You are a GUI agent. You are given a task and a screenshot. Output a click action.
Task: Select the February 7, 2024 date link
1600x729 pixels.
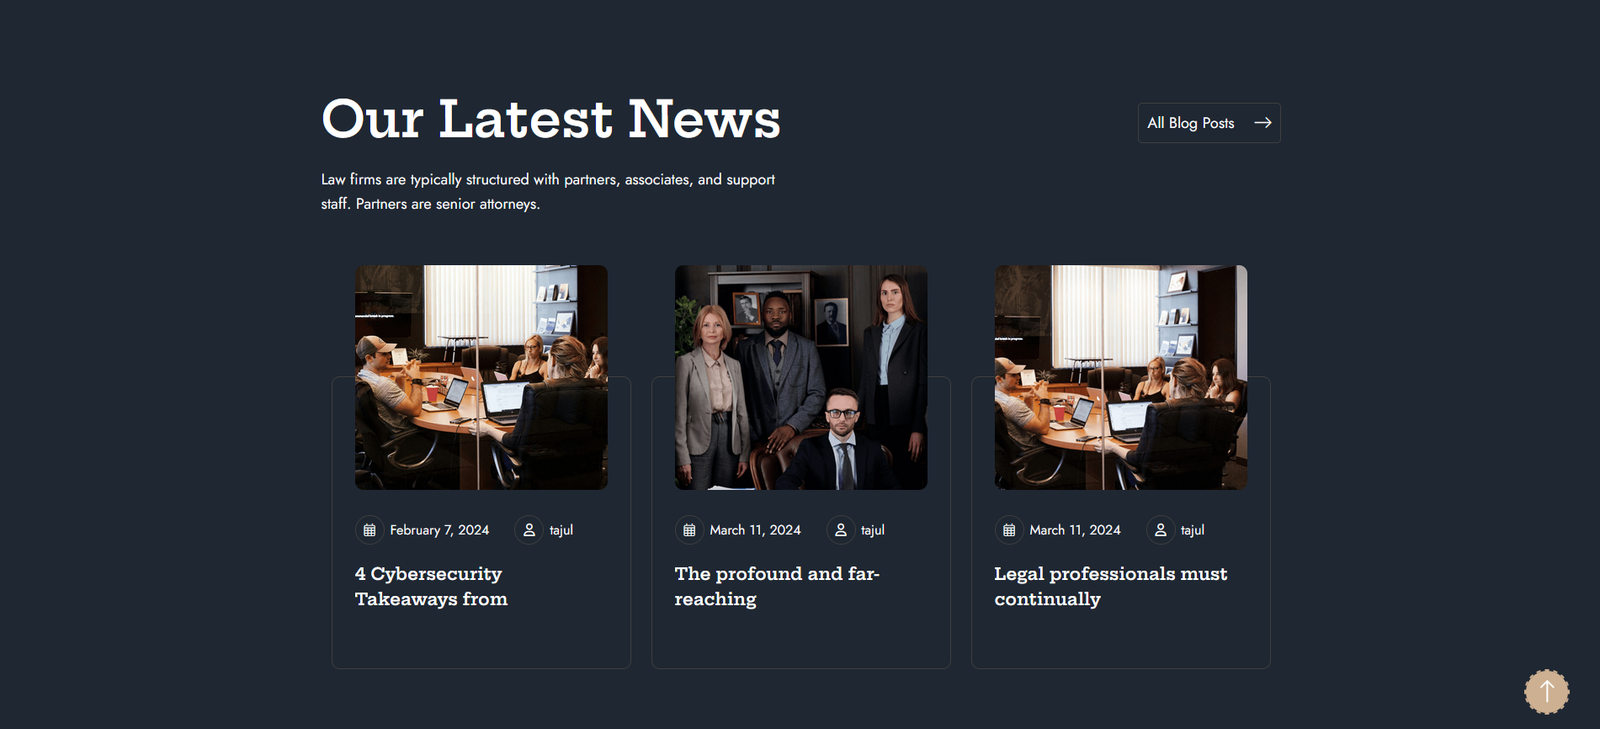pos(439,530)
